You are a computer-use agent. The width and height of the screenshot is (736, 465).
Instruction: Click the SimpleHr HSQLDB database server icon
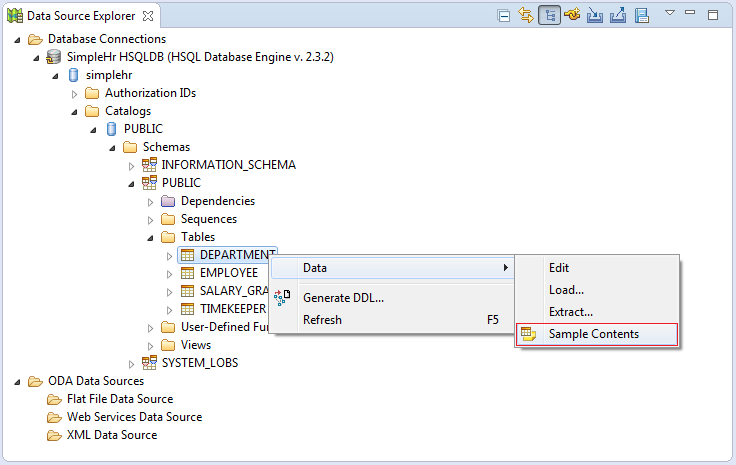(54, 57)
